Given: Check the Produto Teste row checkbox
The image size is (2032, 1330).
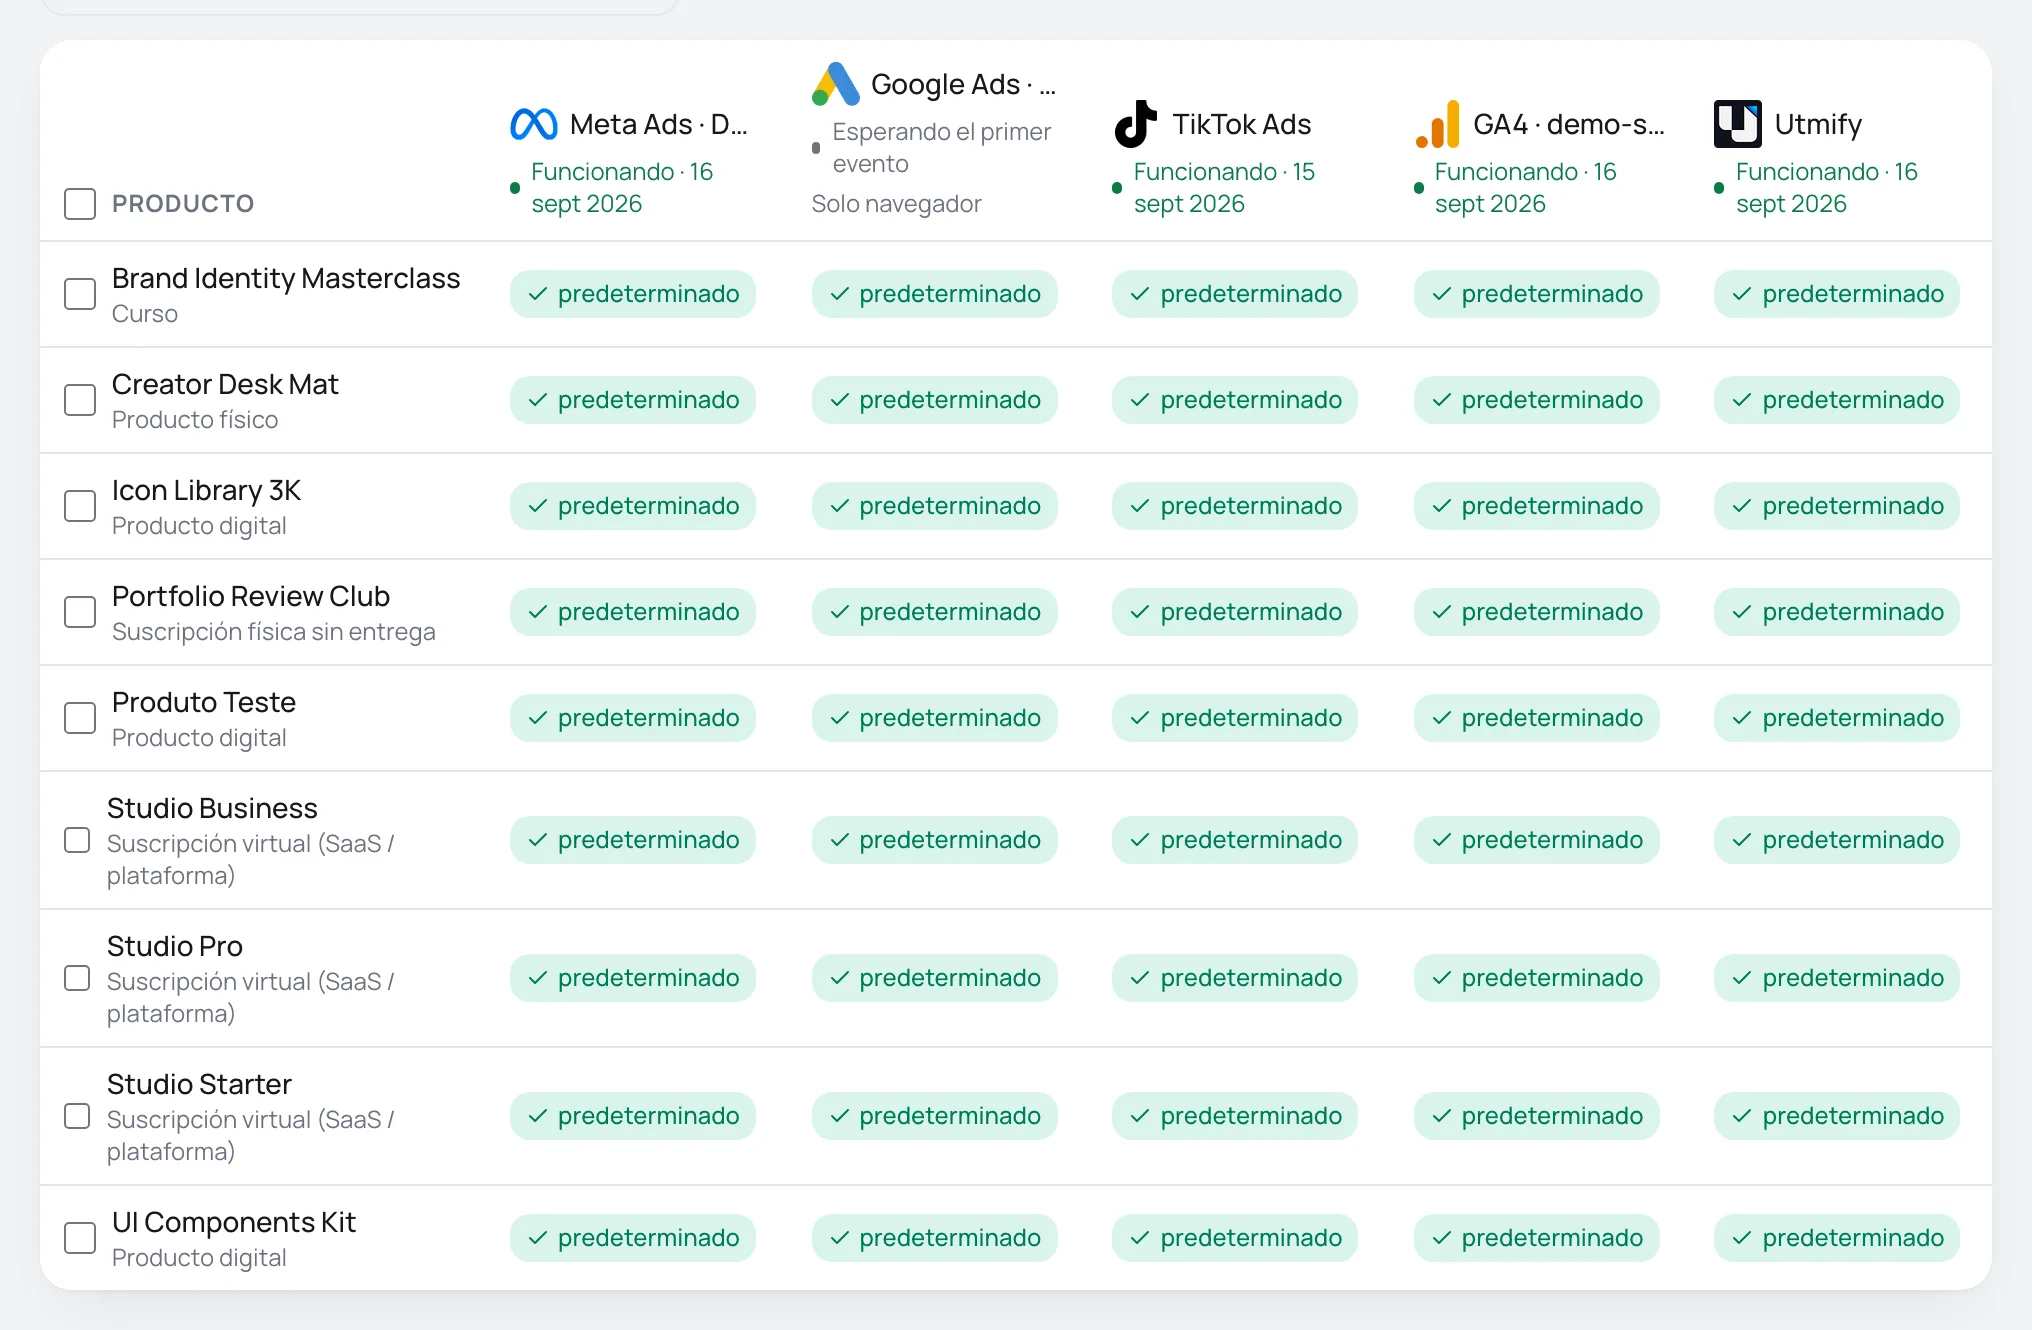Looking at the screenshot, I should click(x=80, y=718).
